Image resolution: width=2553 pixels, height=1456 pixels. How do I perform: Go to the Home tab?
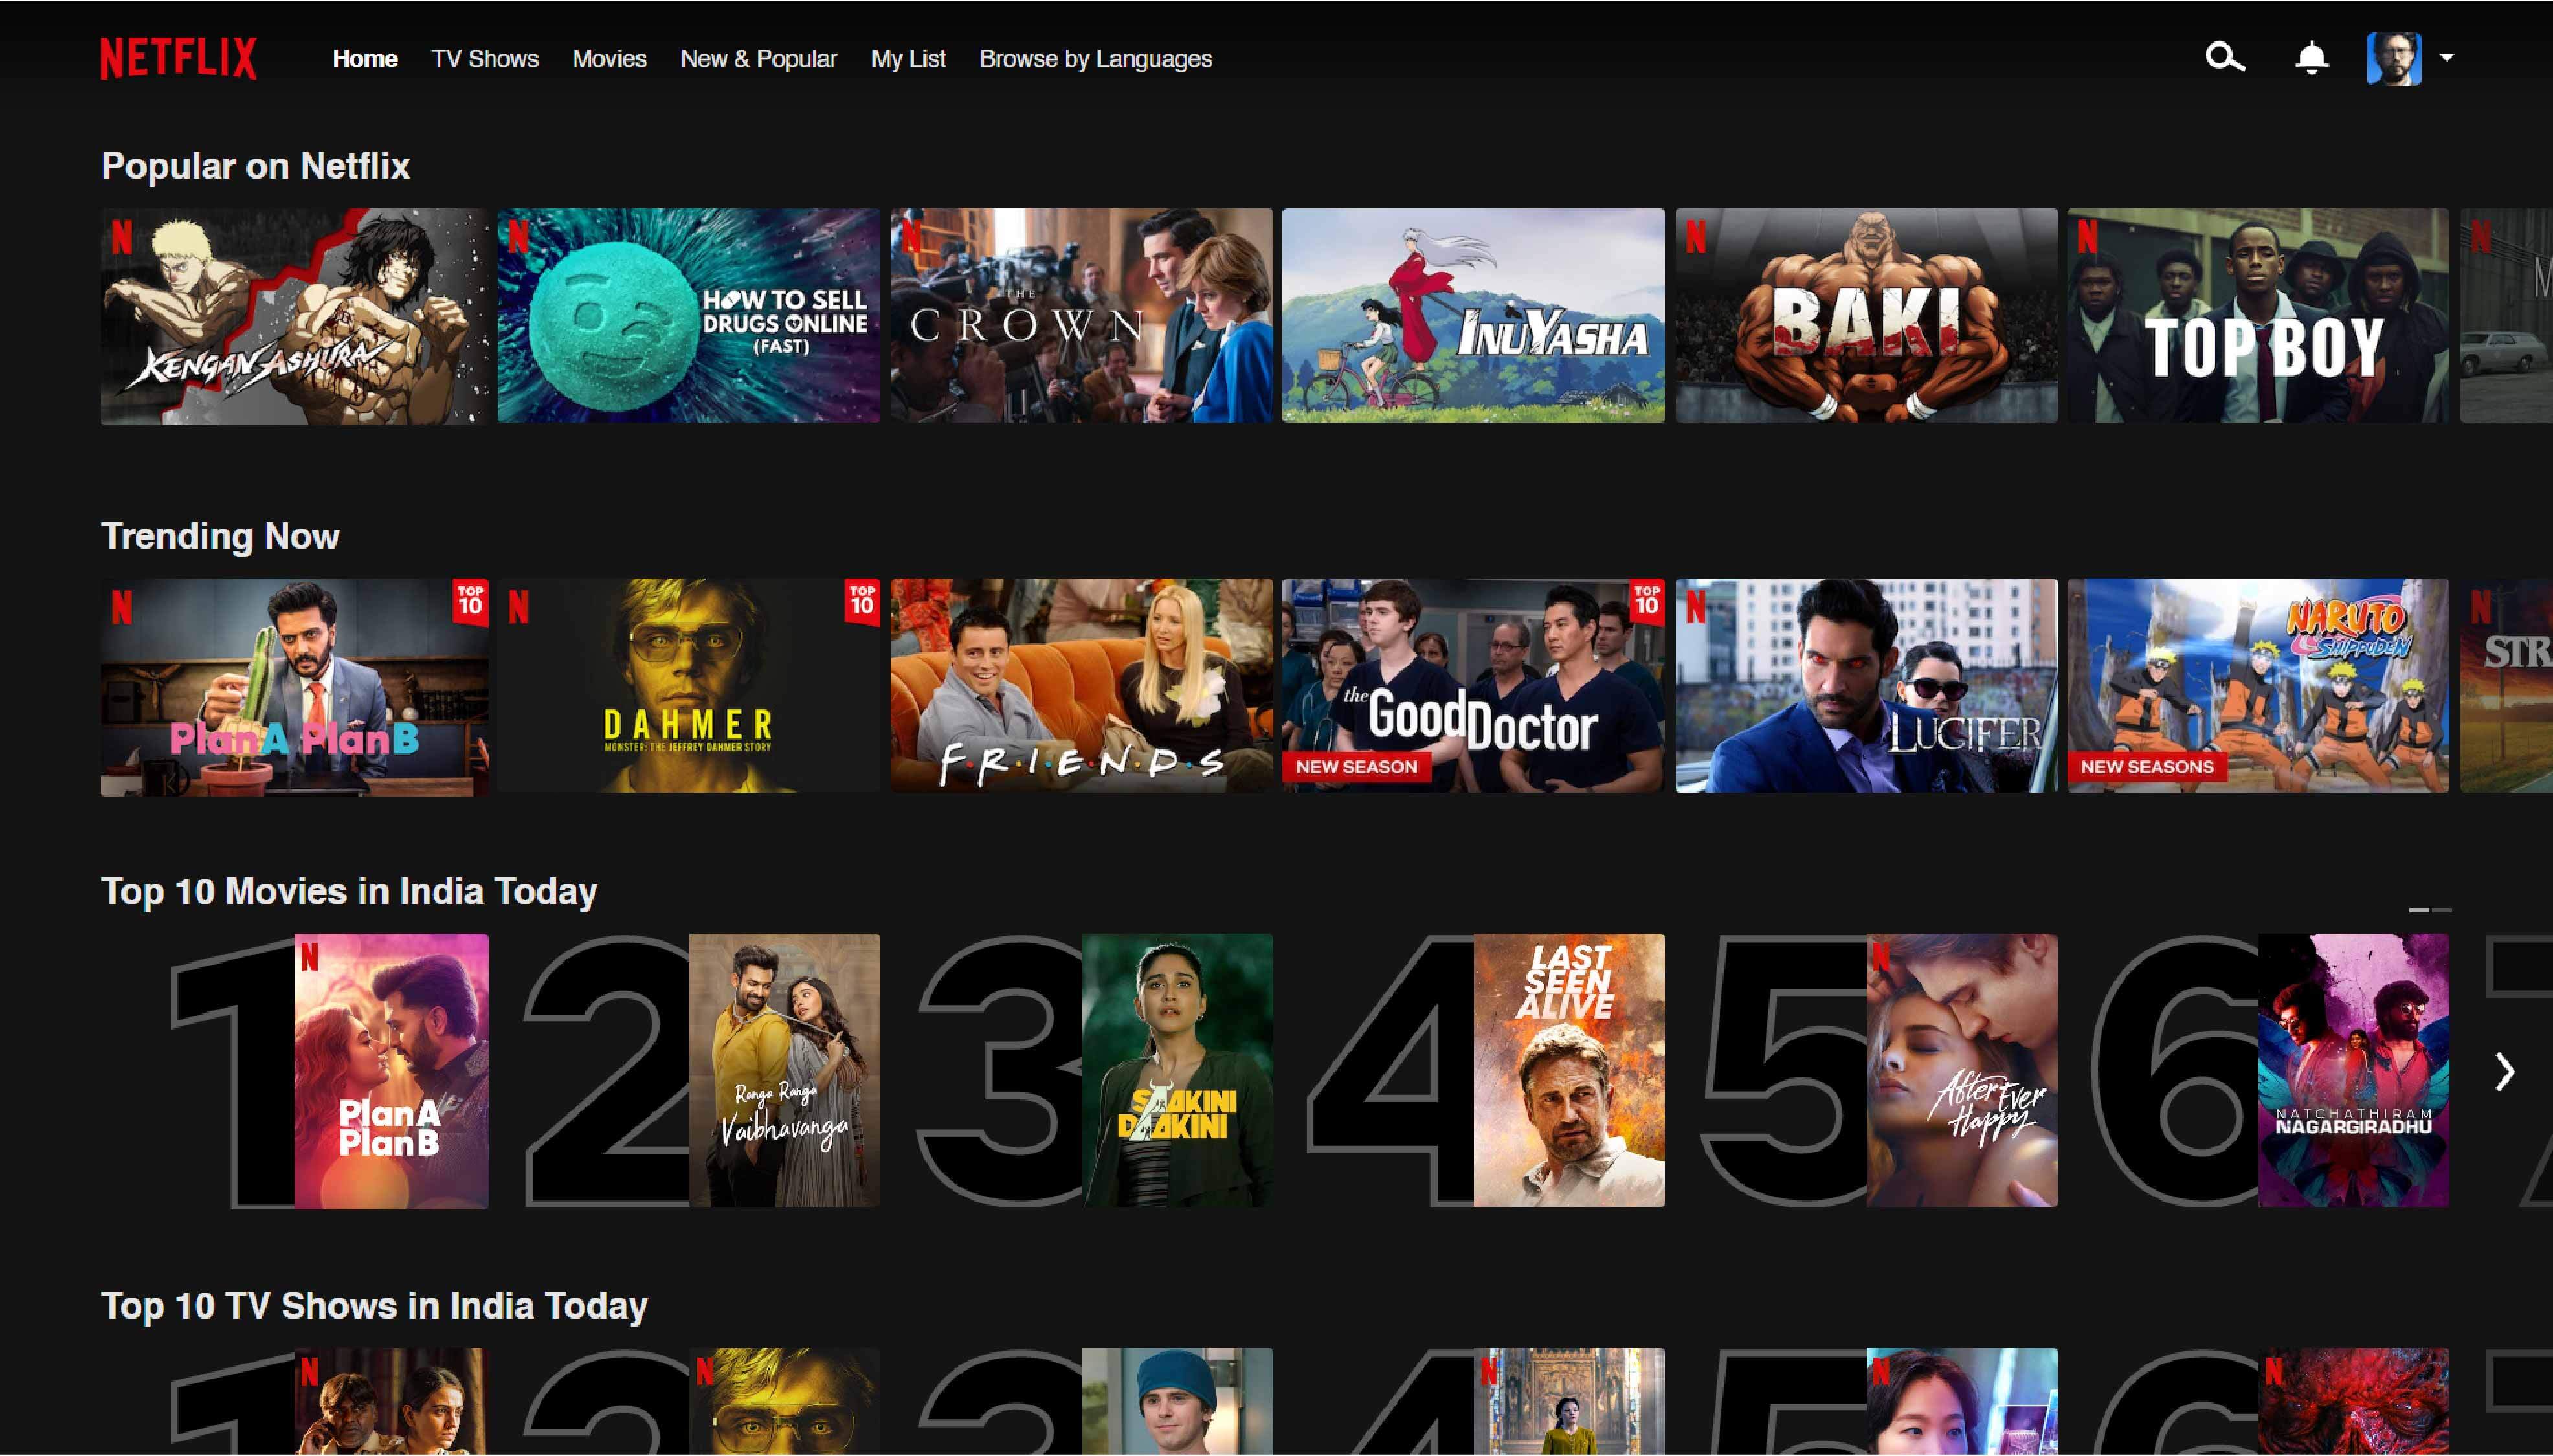pyautogui.click(x=365, y=59)
